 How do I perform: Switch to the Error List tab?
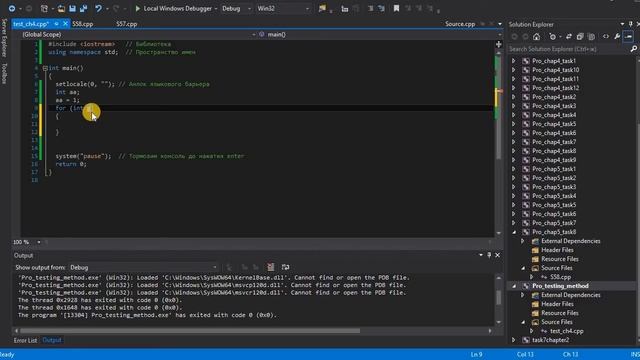pos(25,340)
